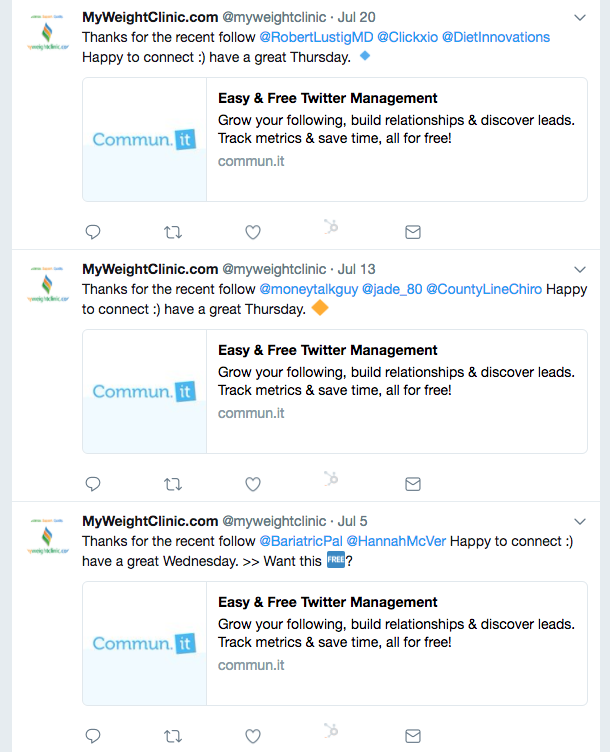Retweet the Jul 5 tweet

click(x=173, y=736)
